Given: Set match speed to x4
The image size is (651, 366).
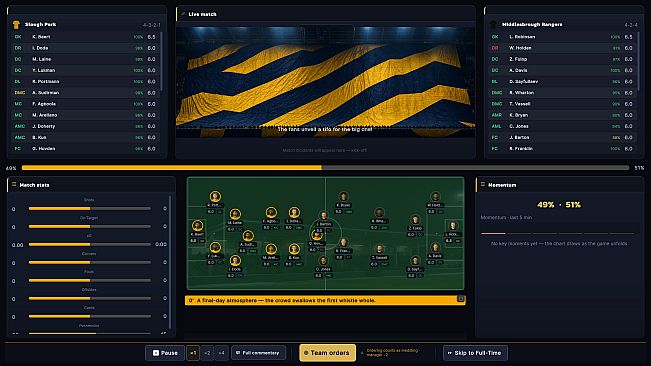Looking at the screenshot, I should coord(221,353).
